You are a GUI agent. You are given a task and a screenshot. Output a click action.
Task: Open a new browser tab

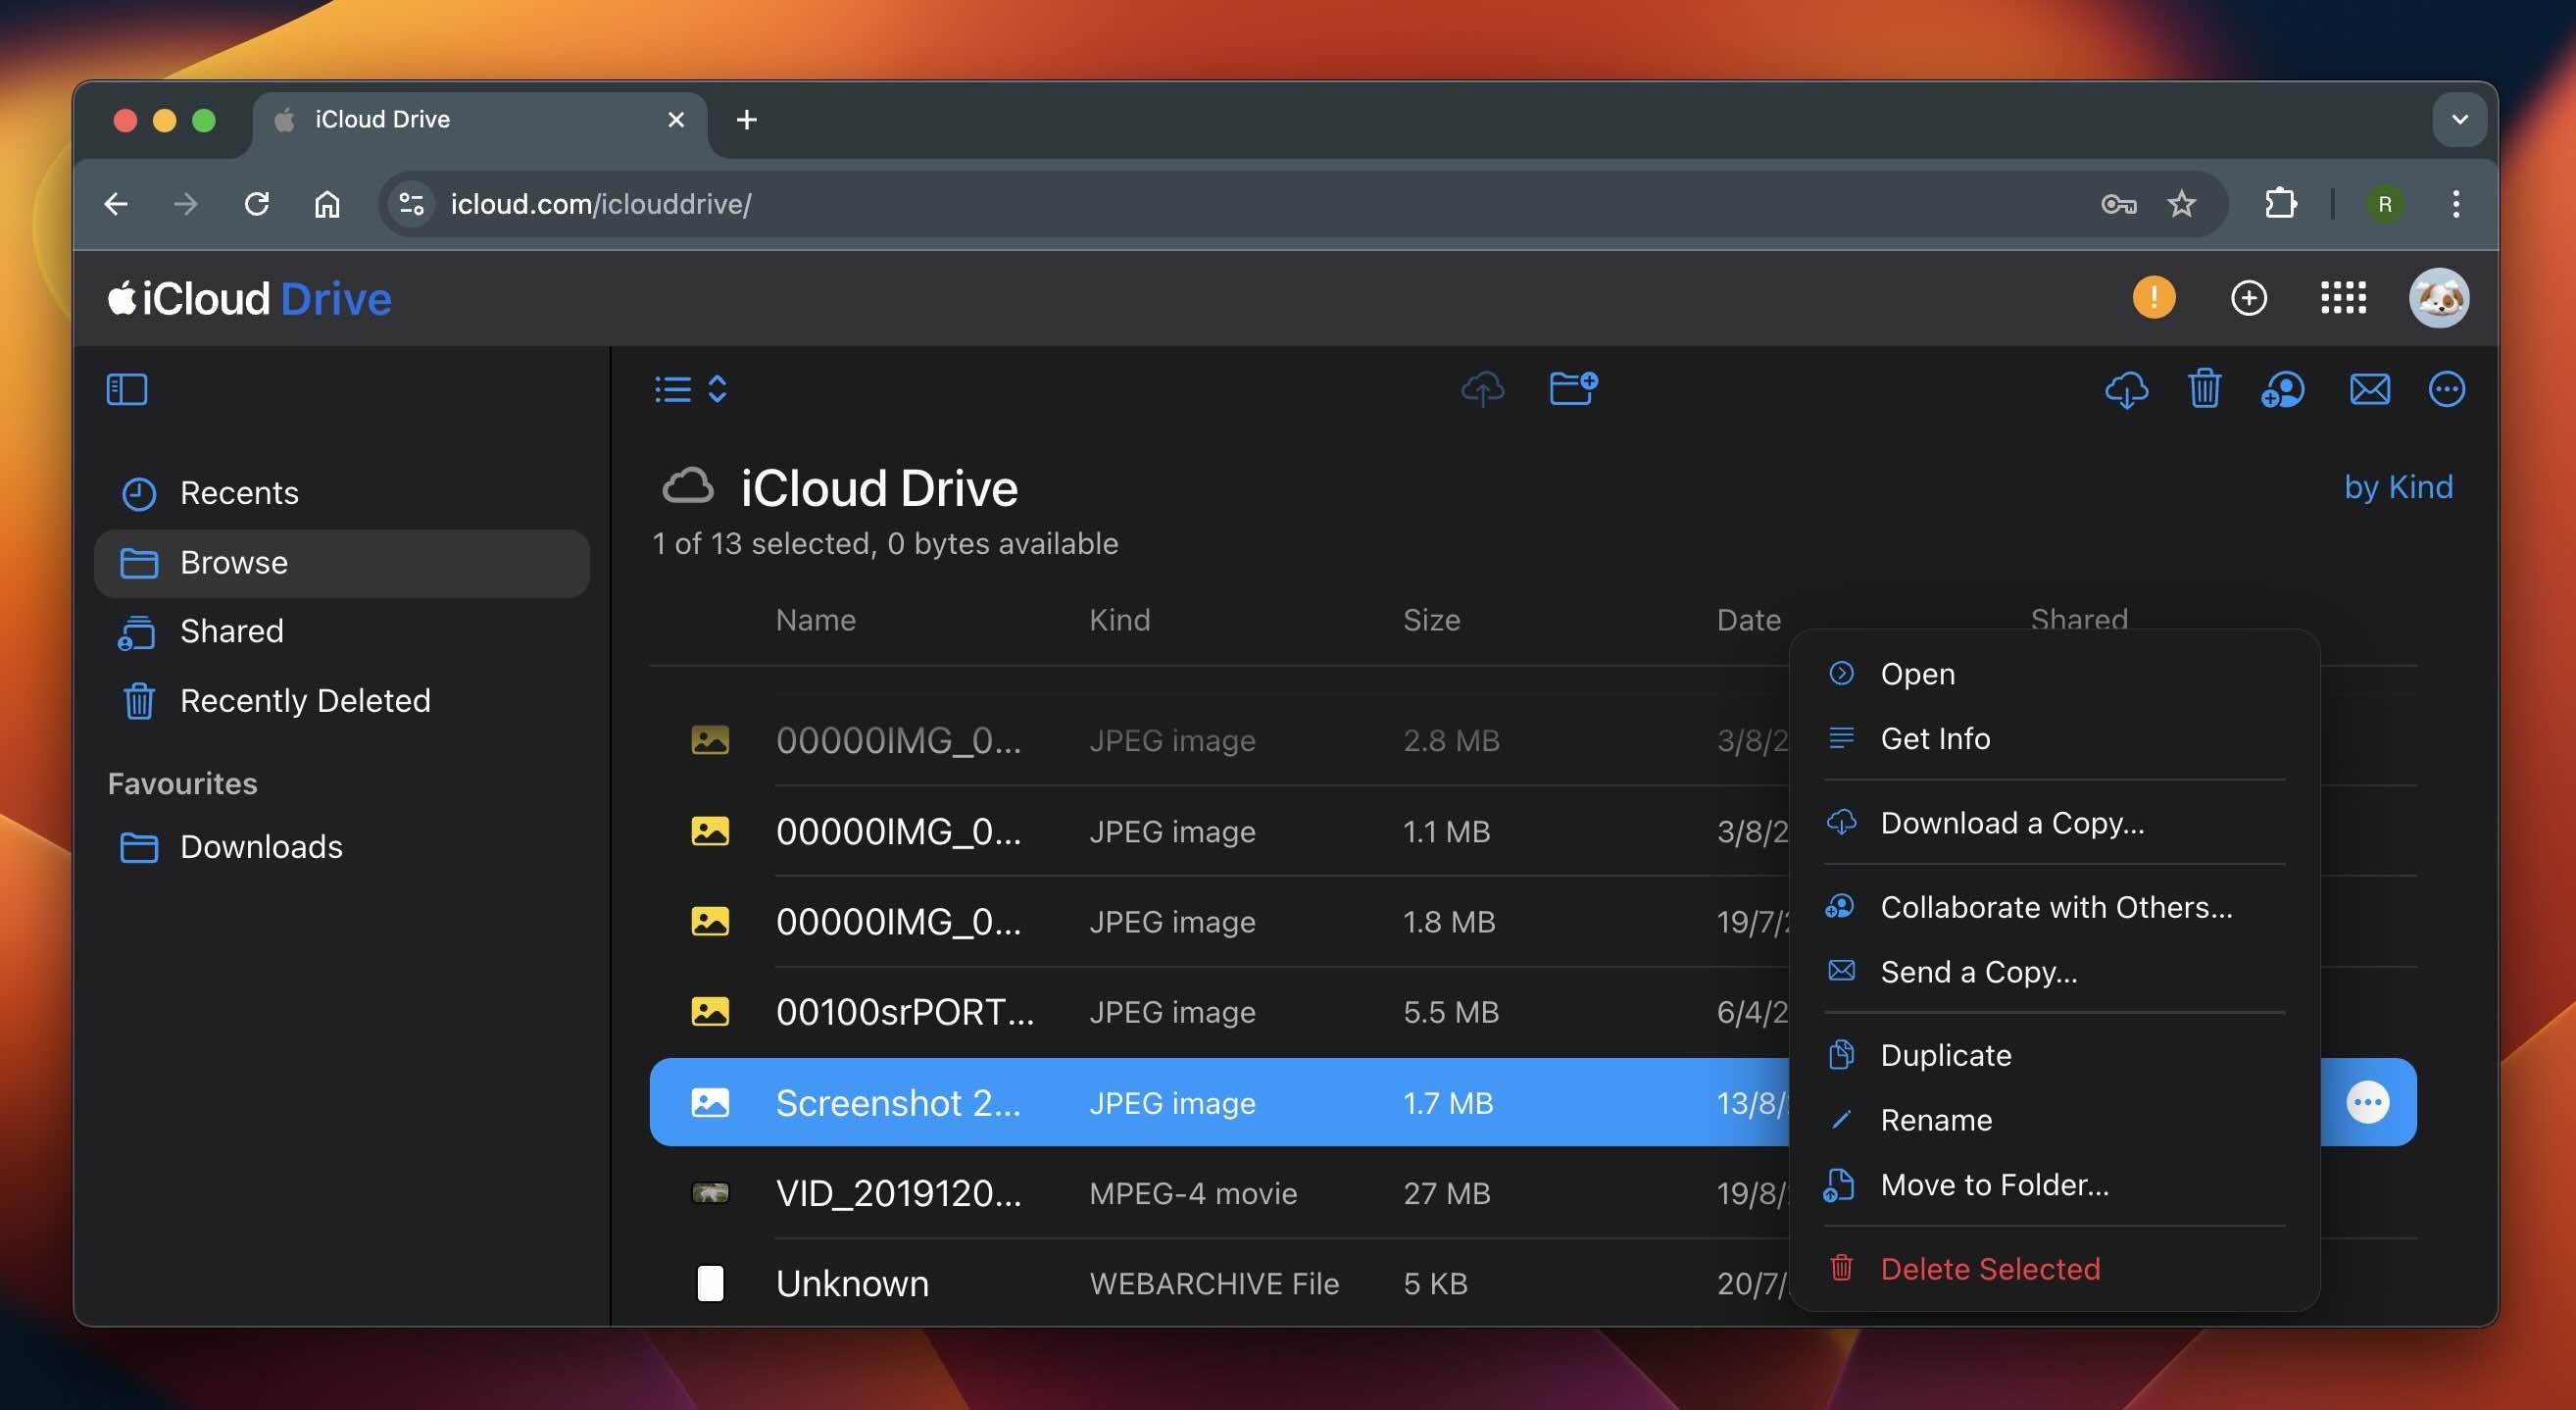pos(746,120)
